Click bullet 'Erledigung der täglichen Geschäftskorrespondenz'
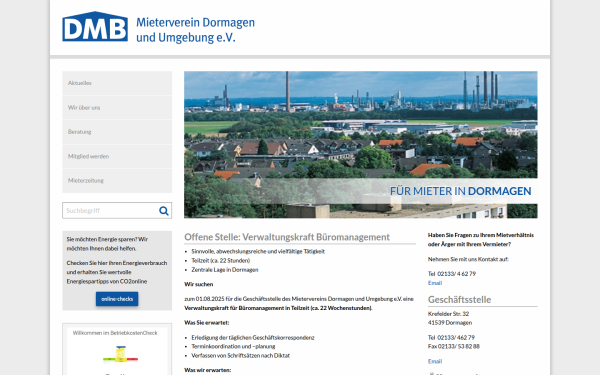This screenshot has width=600, height=375. coord(253,338)
